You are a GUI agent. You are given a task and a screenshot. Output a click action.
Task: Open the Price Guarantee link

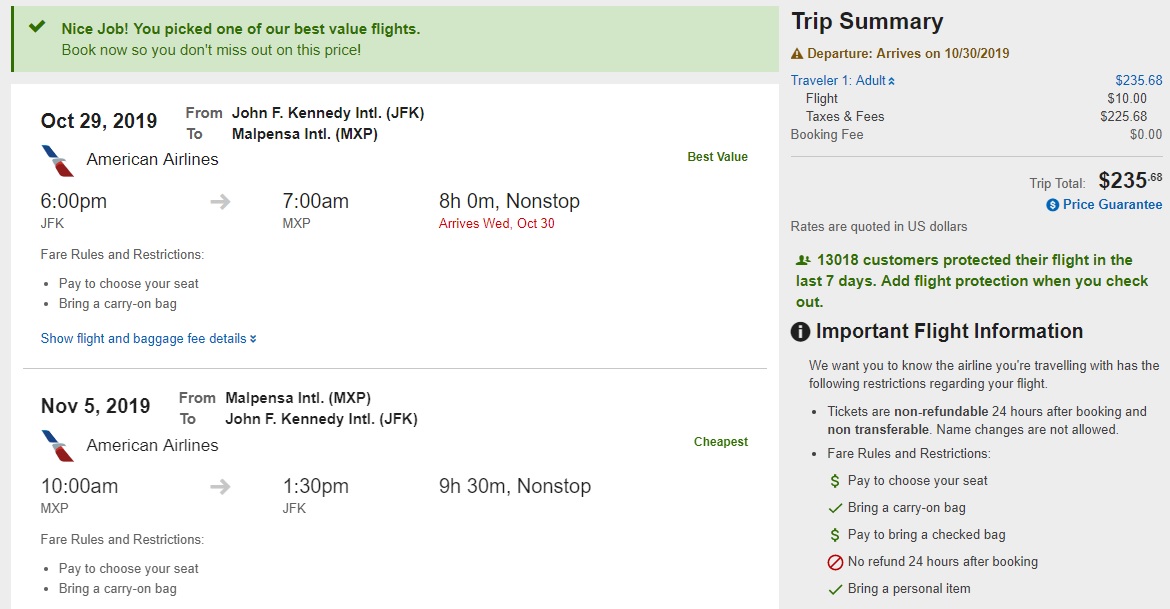coord(1112,205)
